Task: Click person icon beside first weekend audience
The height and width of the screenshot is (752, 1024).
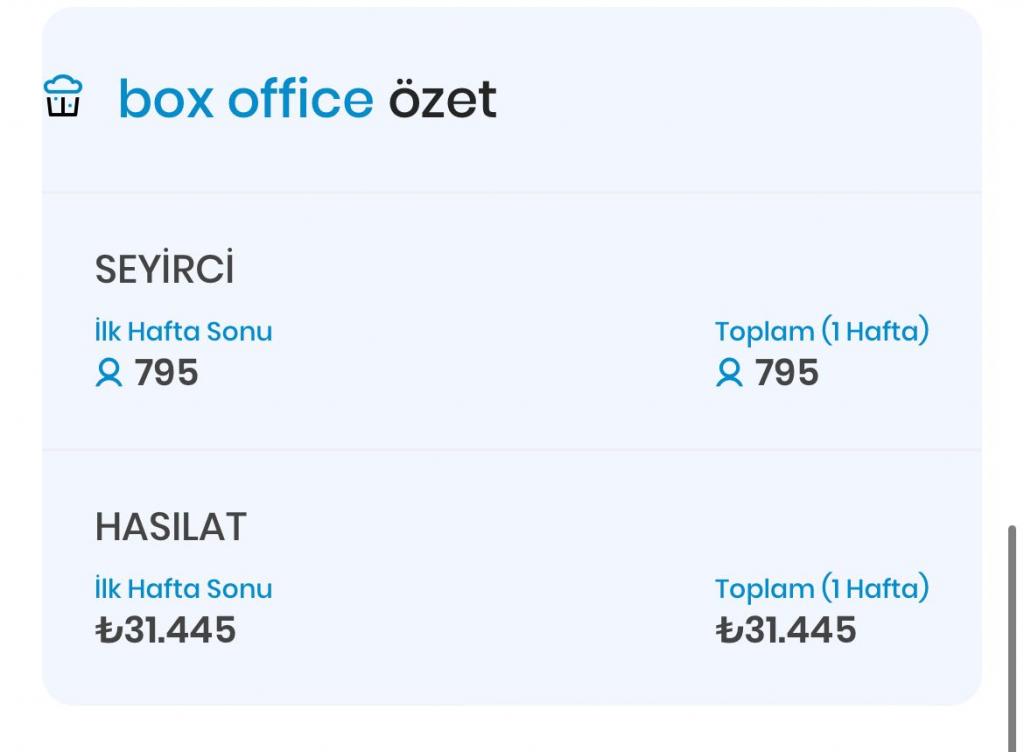Action: pyautogui.click(x=108, y=373)
